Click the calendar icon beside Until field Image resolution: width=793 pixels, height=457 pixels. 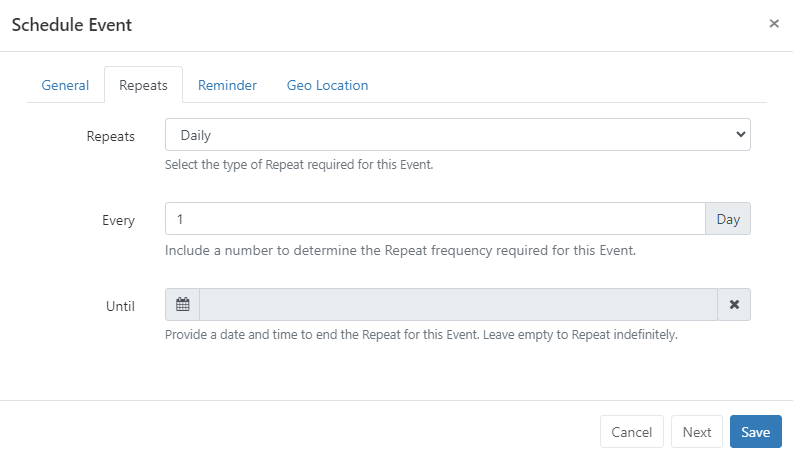click(x=182, y=305)
